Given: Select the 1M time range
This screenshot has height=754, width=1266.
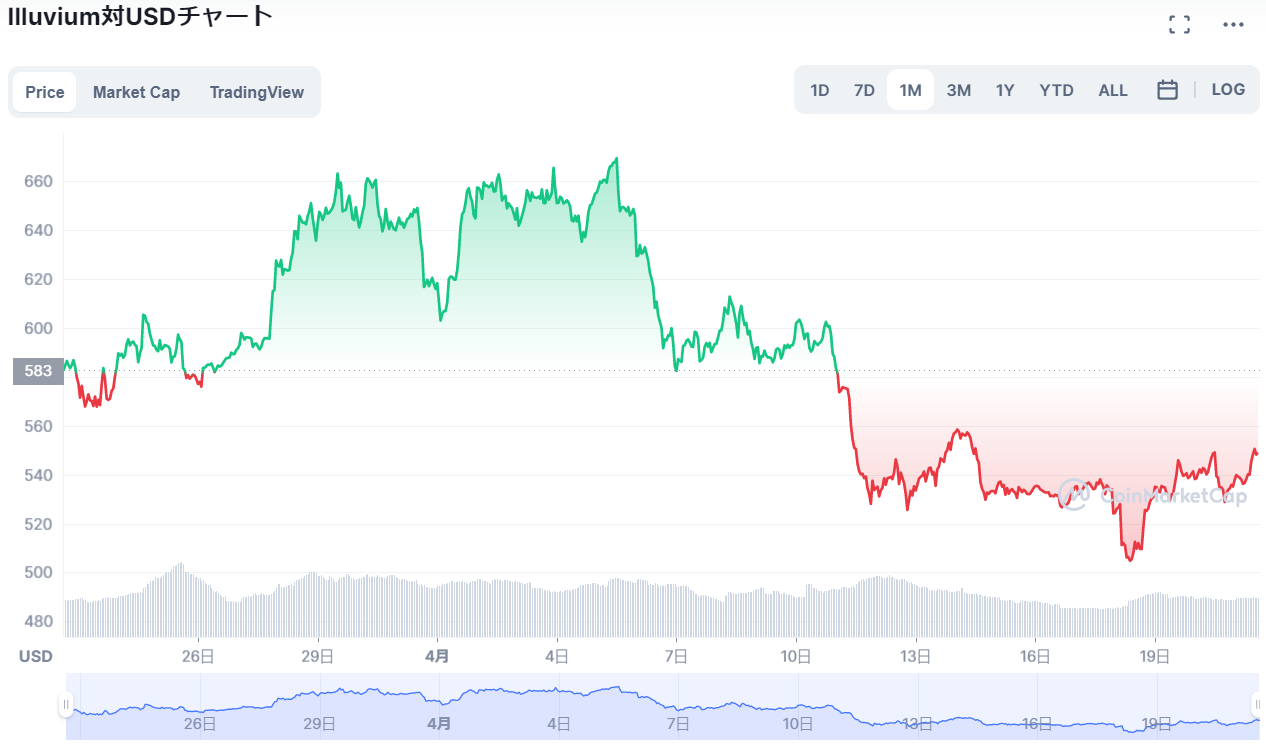Looking at the screenshot, I should [x=910, y=90].
